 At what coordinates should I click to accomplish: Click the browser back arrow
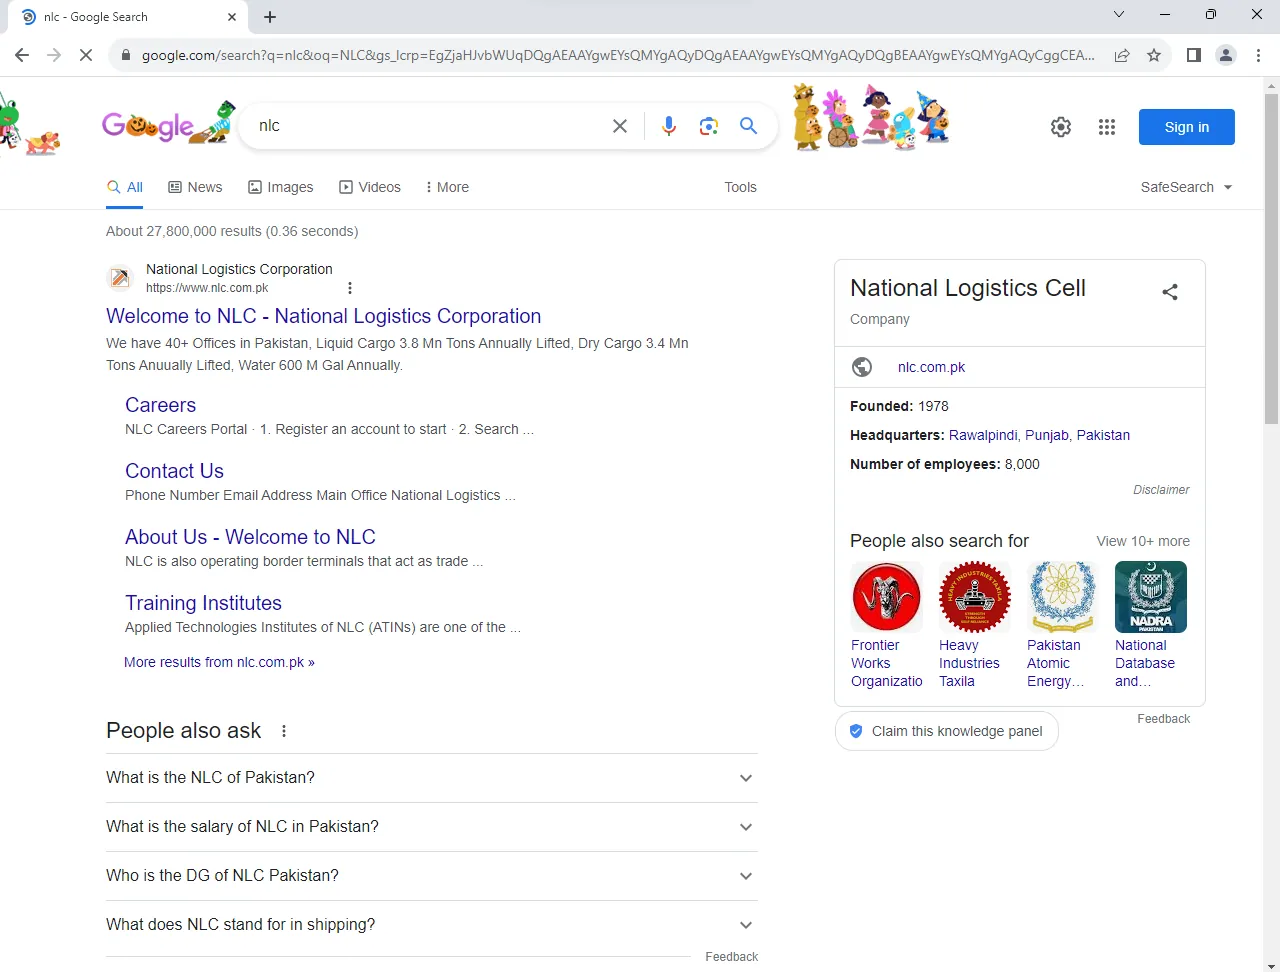tap(22, 55)
